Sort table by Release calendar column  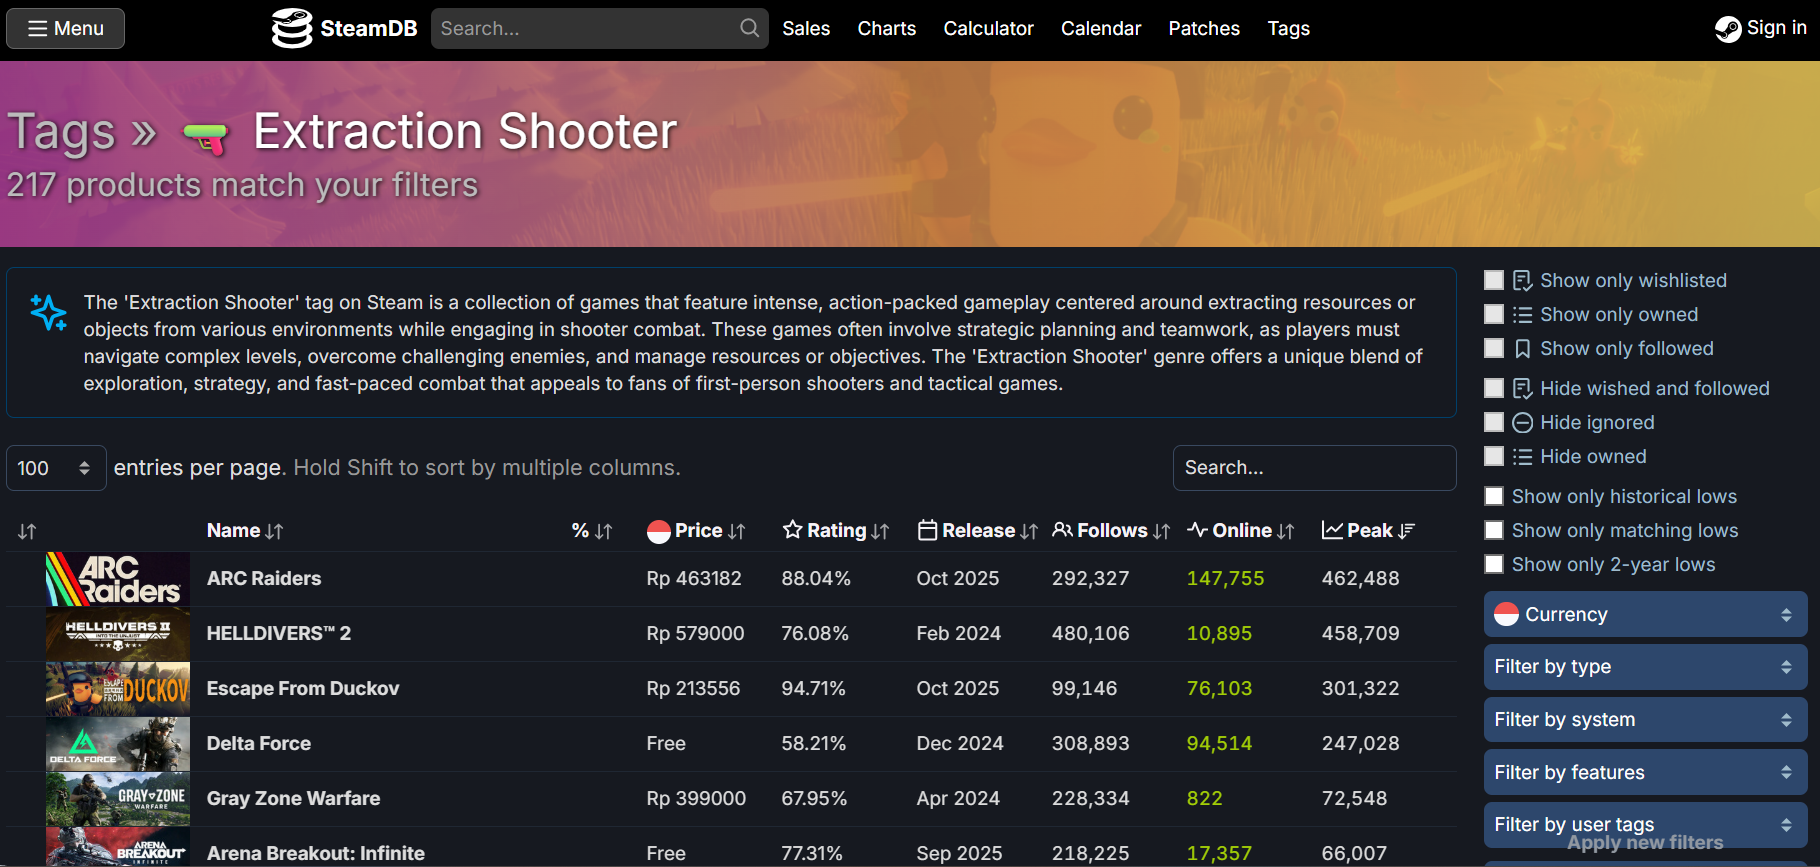click(977, 531)
